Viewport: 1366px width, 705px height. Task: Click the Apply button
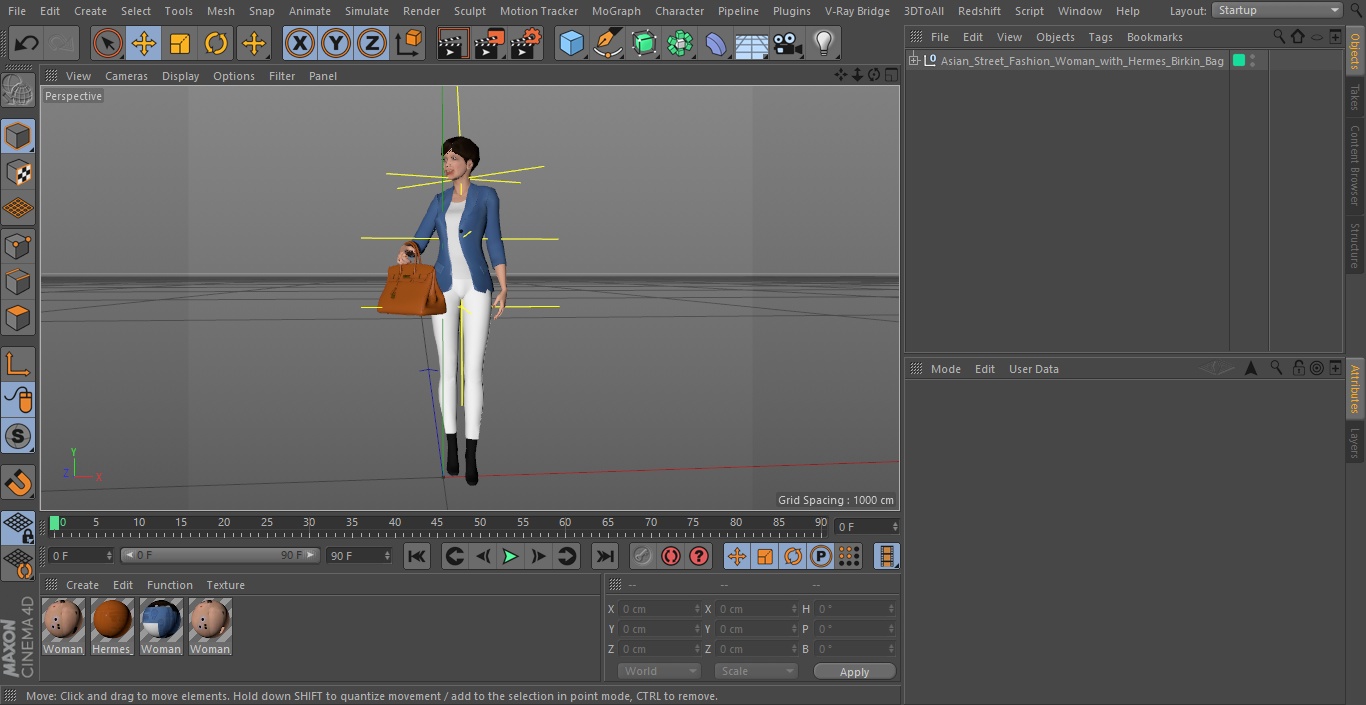[854, 672]
